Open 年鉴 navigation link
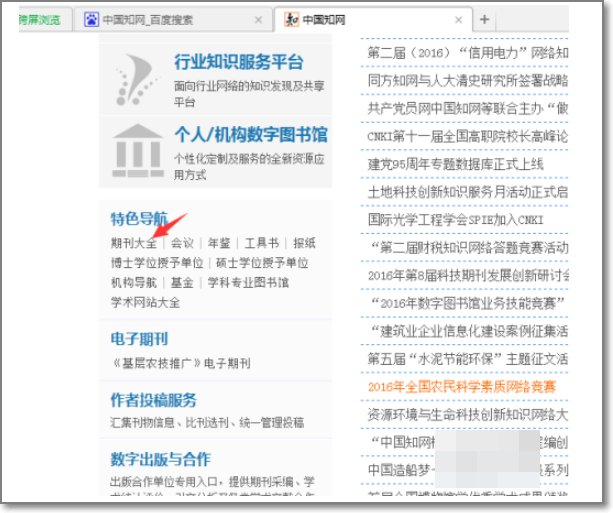 point(219,243)
